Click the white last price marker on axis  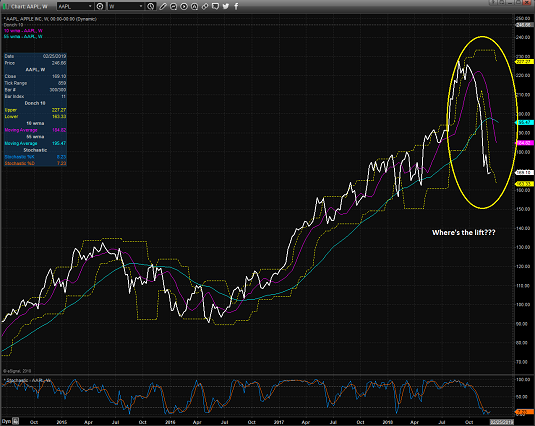(x=524, y=173)
